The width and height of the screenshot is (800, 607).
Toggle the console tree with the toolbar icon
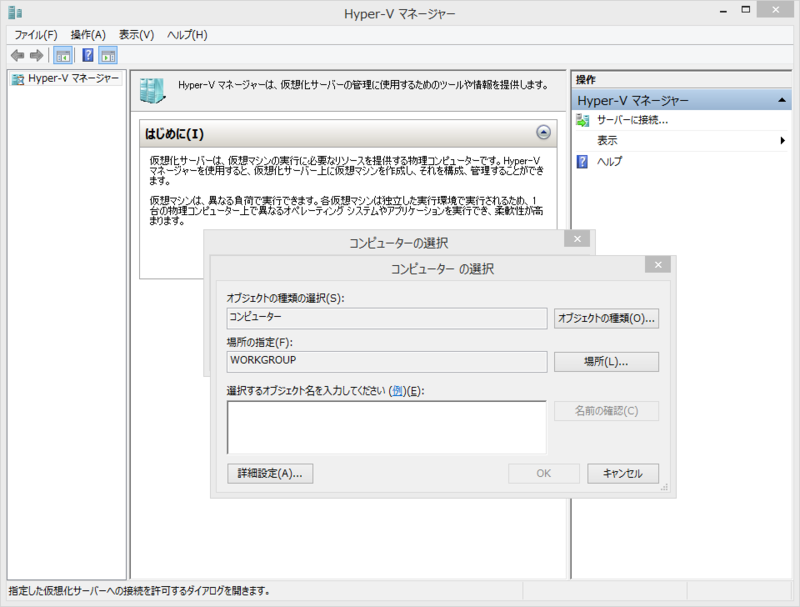pos(62,55)
